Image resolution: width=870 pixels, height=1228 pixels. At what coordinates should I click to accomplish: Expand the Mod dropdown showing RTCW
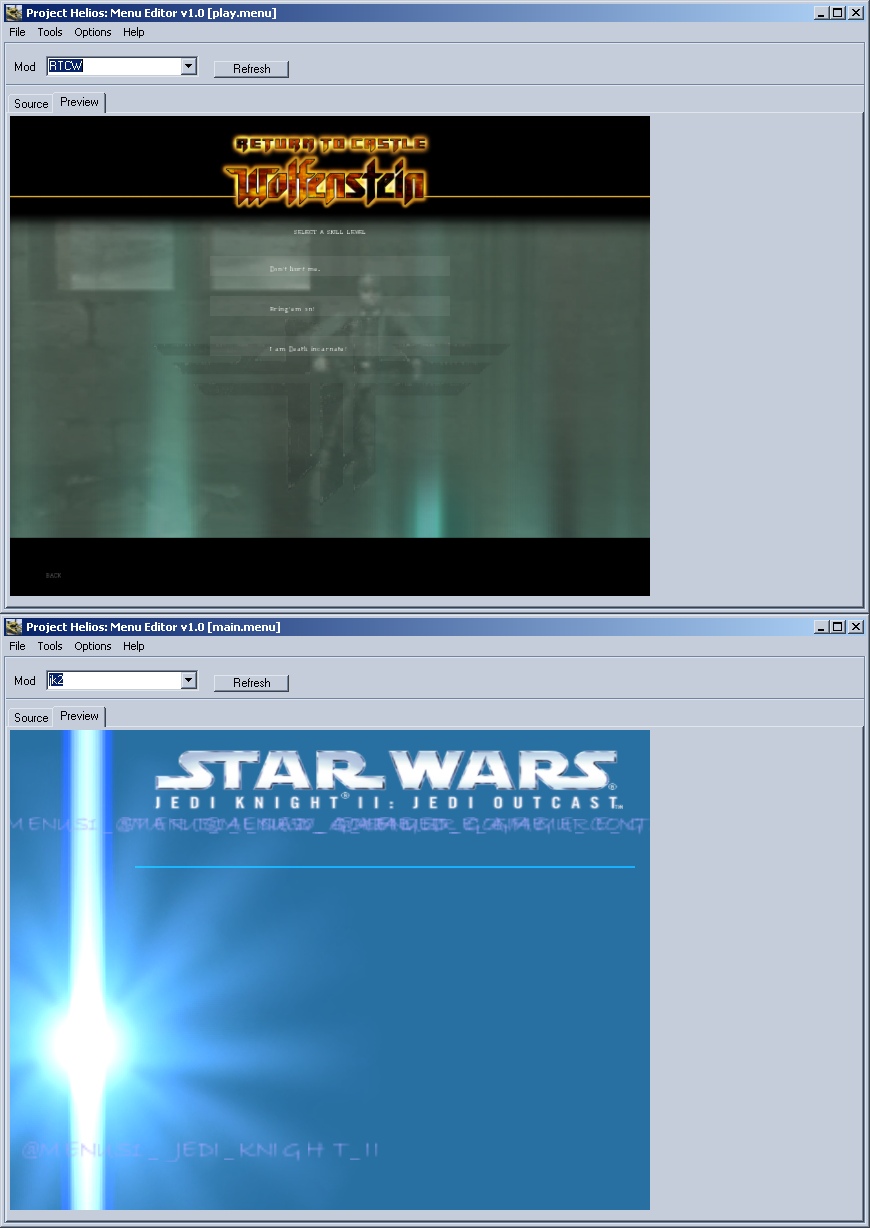pos(188,67)
